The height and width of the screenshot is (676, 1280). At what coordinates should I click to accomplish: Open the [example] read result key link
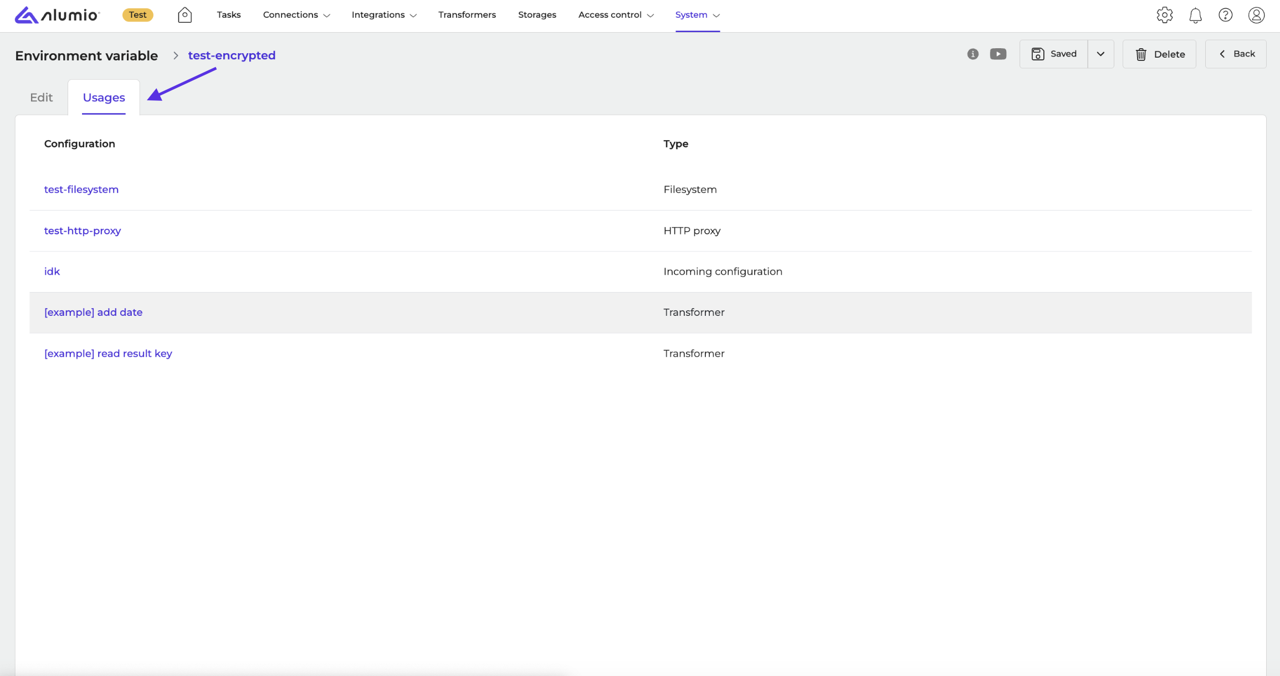pyautogui.click(x=108, y=353)
